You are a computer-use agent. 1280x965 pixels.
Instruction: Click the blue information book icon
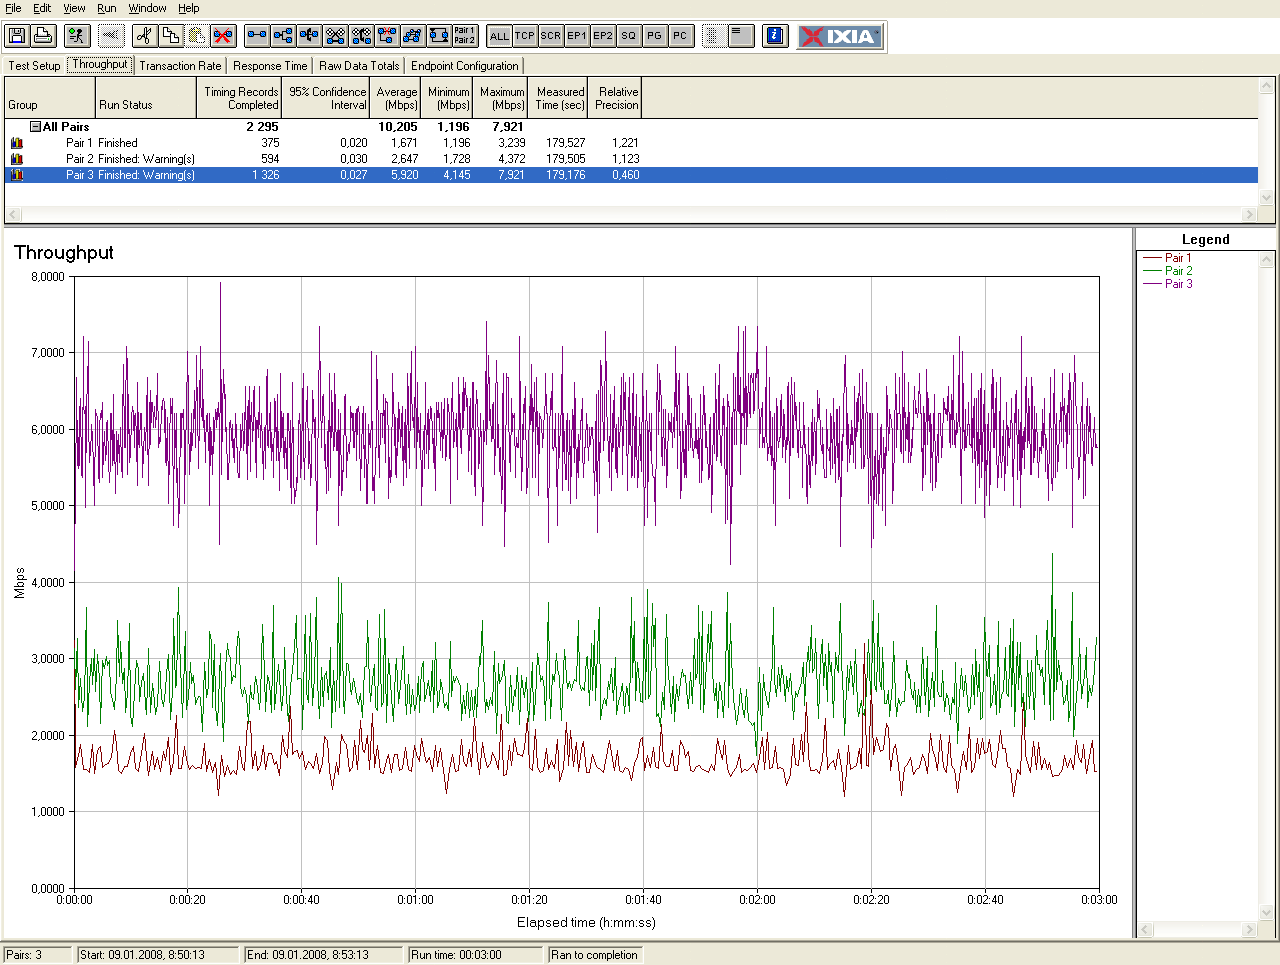775,36
